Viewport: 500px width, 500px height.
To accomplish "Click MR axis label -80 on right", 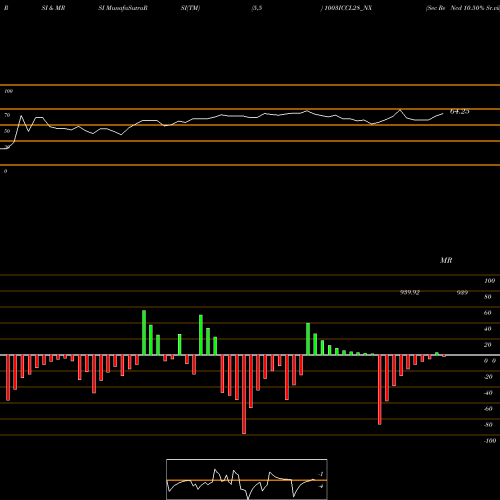I will (488, 425).
